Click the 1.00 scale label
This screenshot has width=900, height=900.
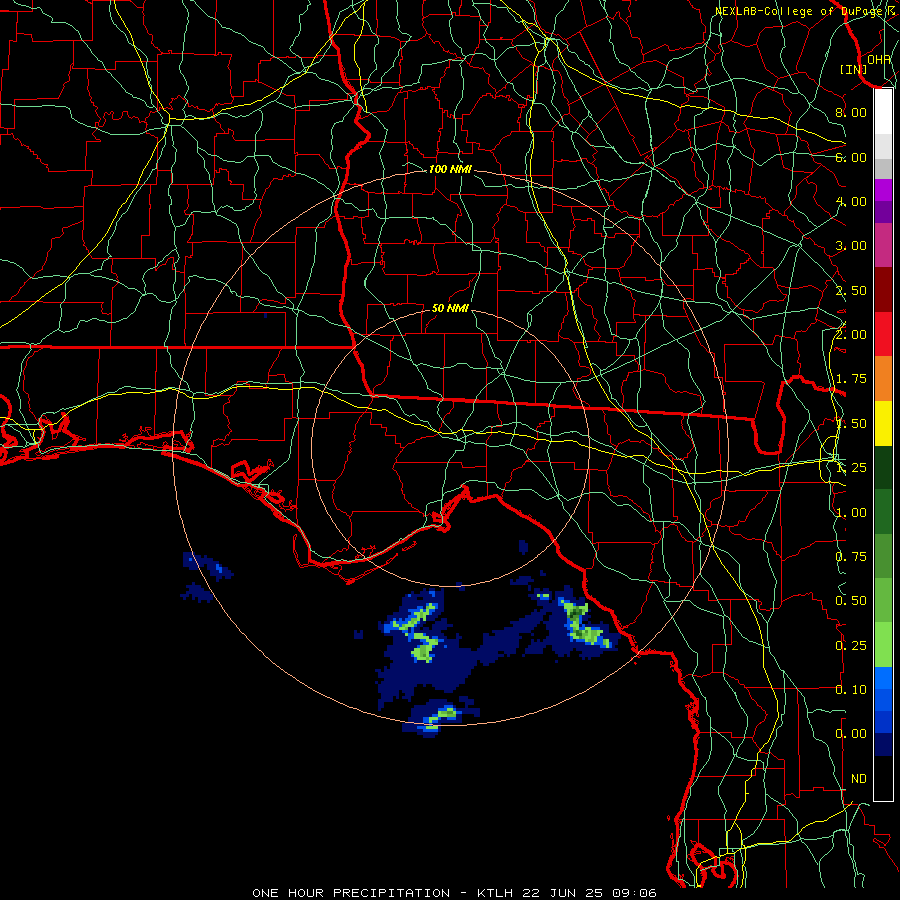coord(851,513)
